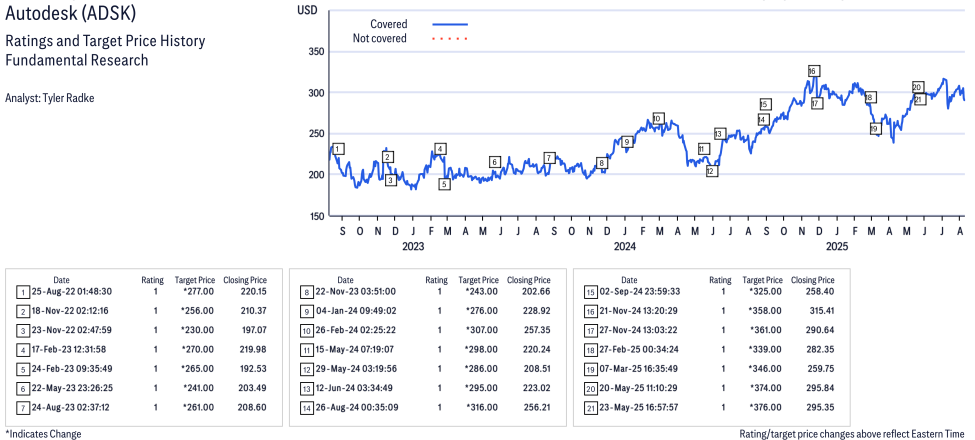The image size is (975, 440).
Task: Click row number box 8 in second table
Action: click(x=306, y=292)
